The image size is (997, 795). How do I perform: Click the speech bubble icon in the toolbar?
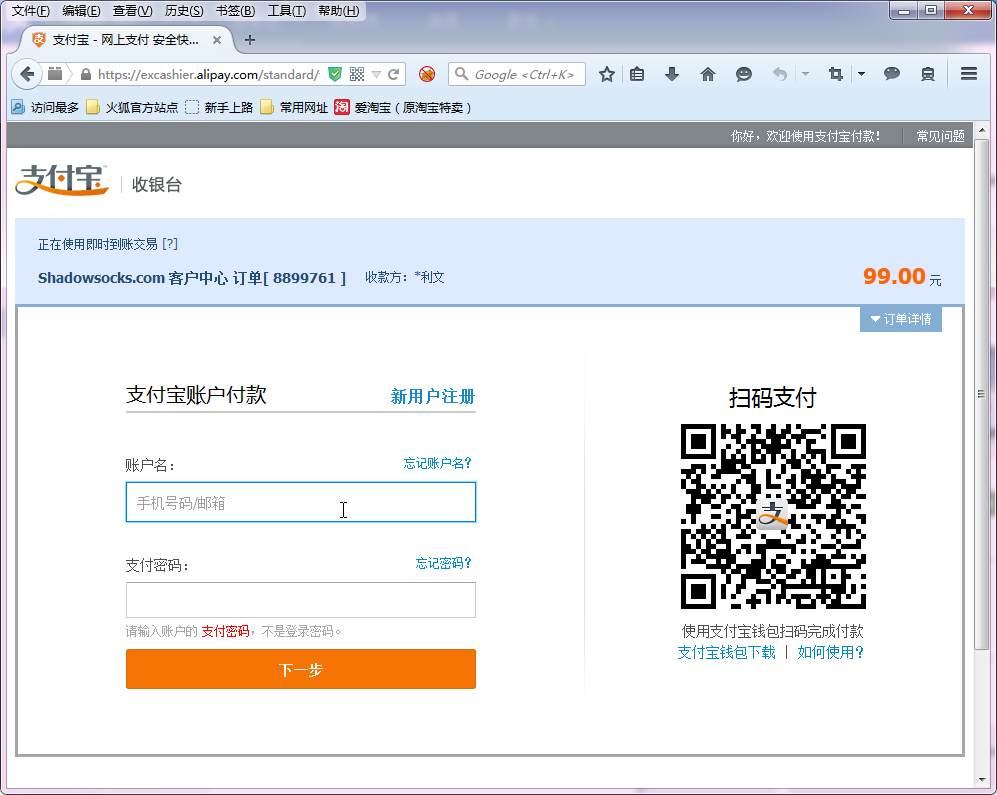[x=892, y=74]
